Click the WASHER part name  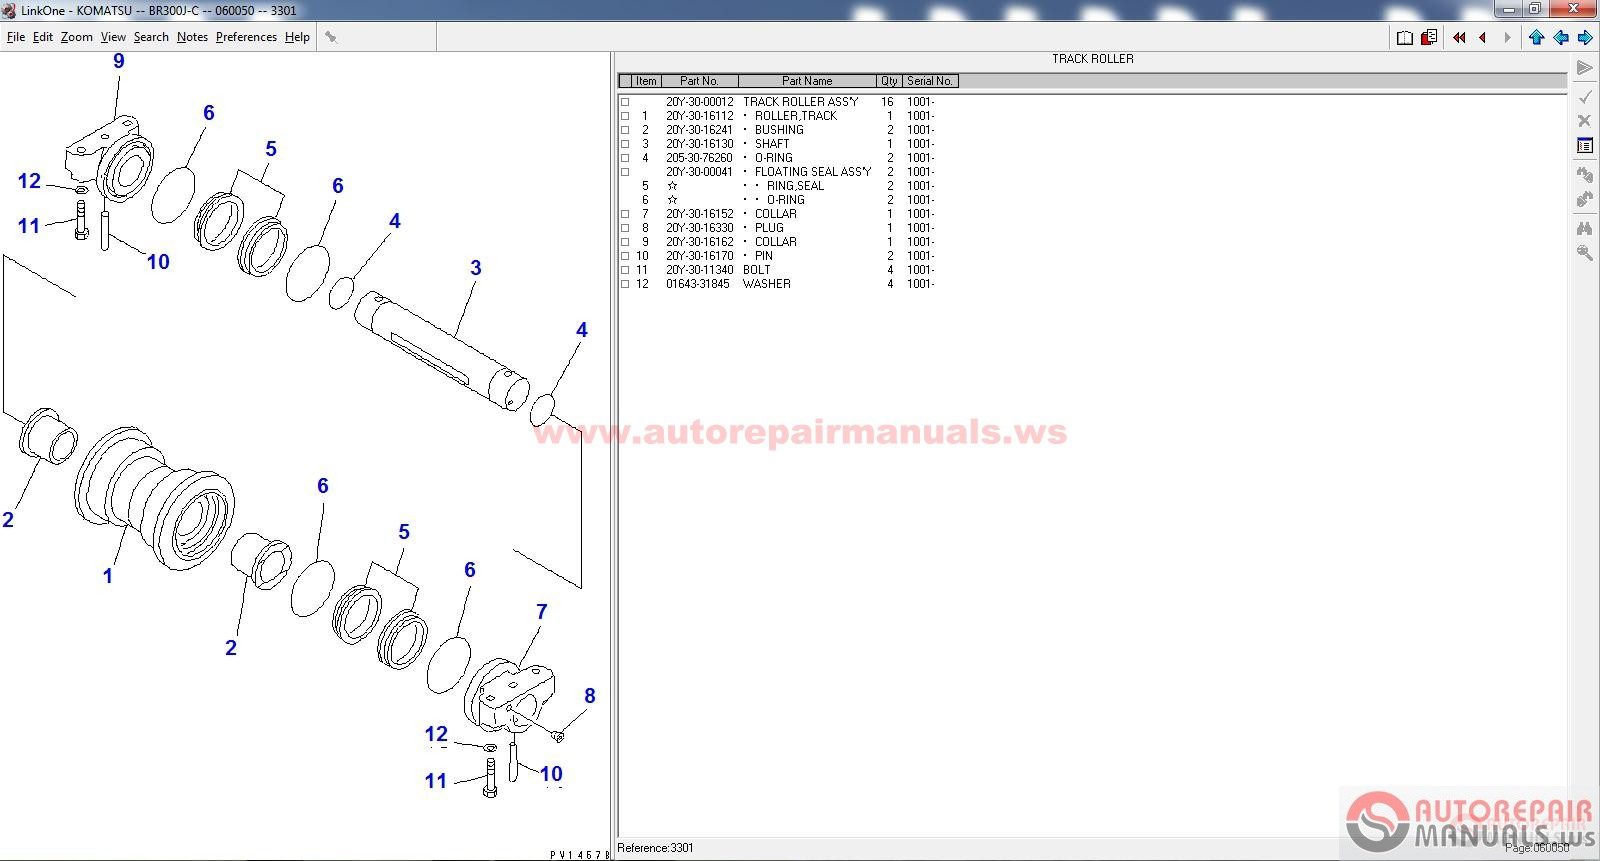coord(767,284)
